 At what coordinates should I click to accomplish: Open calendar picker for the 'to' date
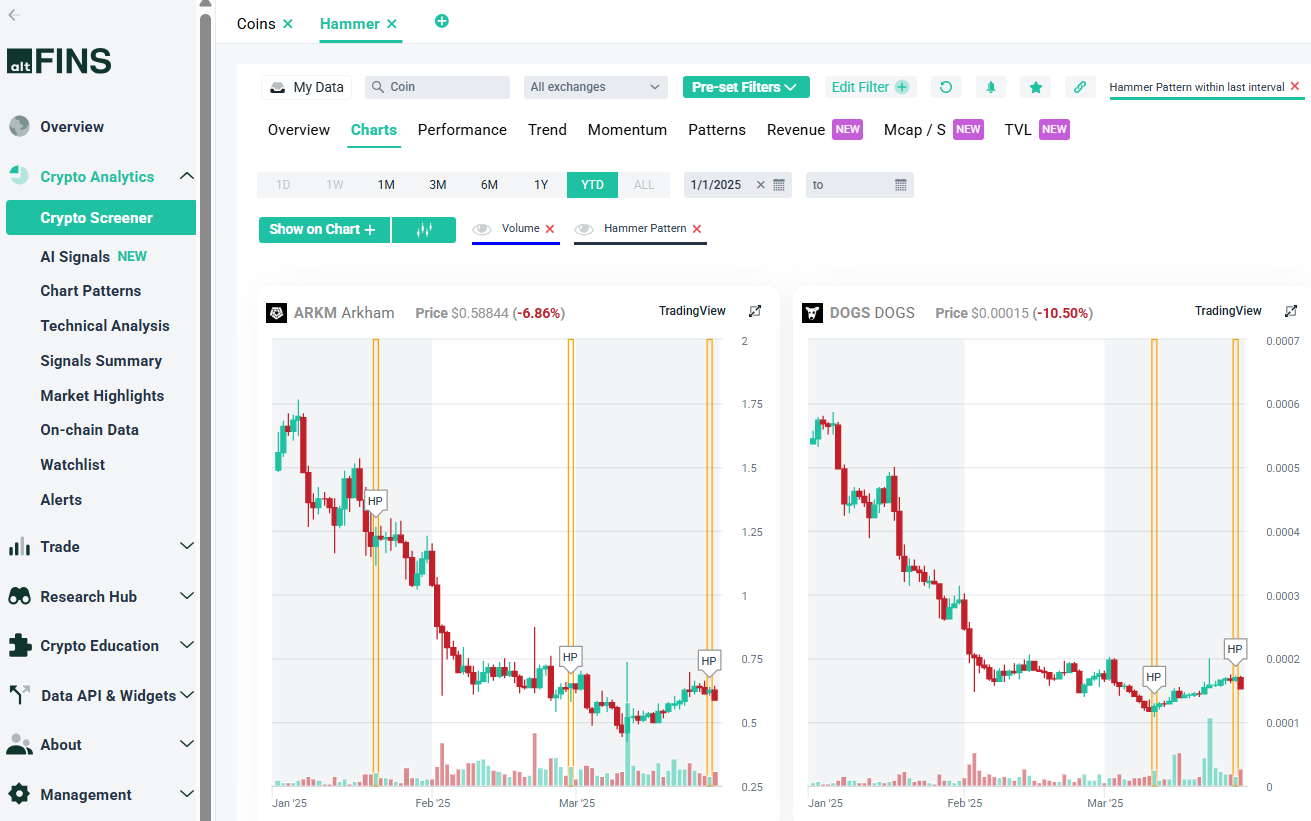(900, 185)
